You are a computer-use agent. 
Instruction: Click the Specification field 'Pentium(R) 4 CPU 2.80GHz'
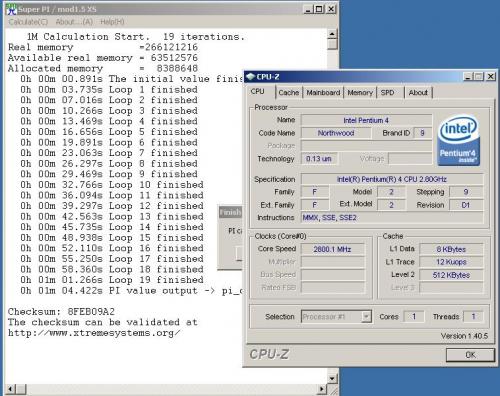pyautogui.click(x=392, y=179)
